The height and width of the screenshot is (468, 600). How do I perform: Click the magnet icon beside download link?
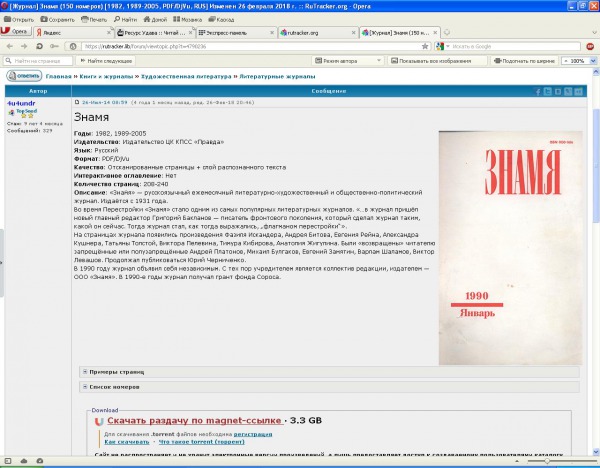99,421
